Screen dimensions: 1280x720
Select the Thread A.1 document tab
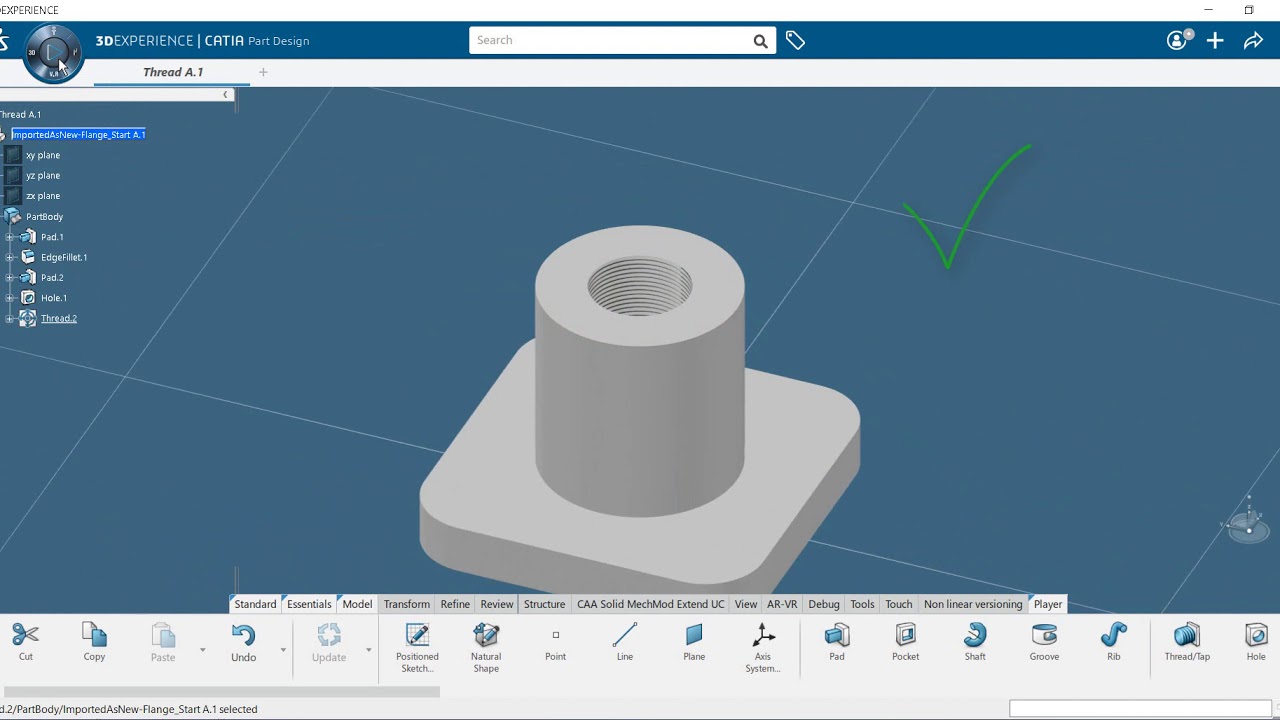tap(173, 72)
